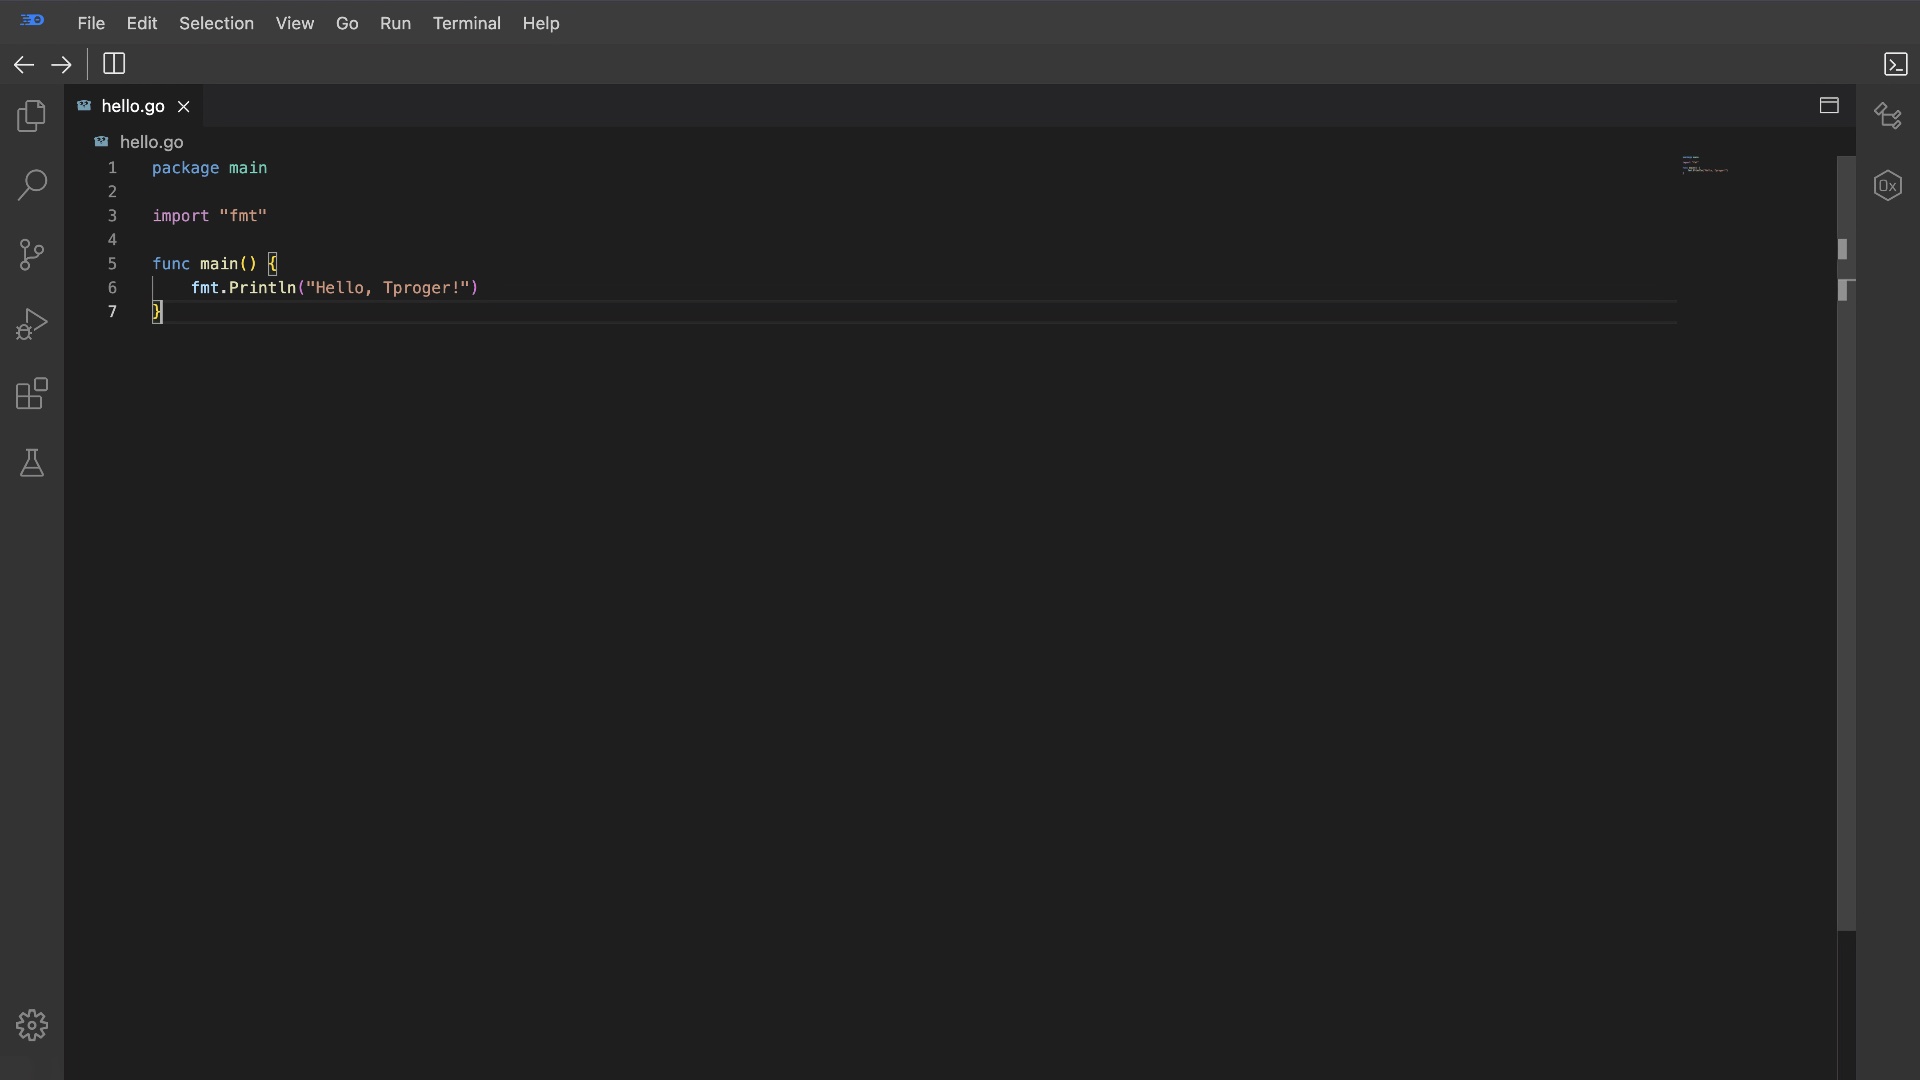Click the hello.go tab
Screen dimensions: 1920x1080
tap(132, 105)
